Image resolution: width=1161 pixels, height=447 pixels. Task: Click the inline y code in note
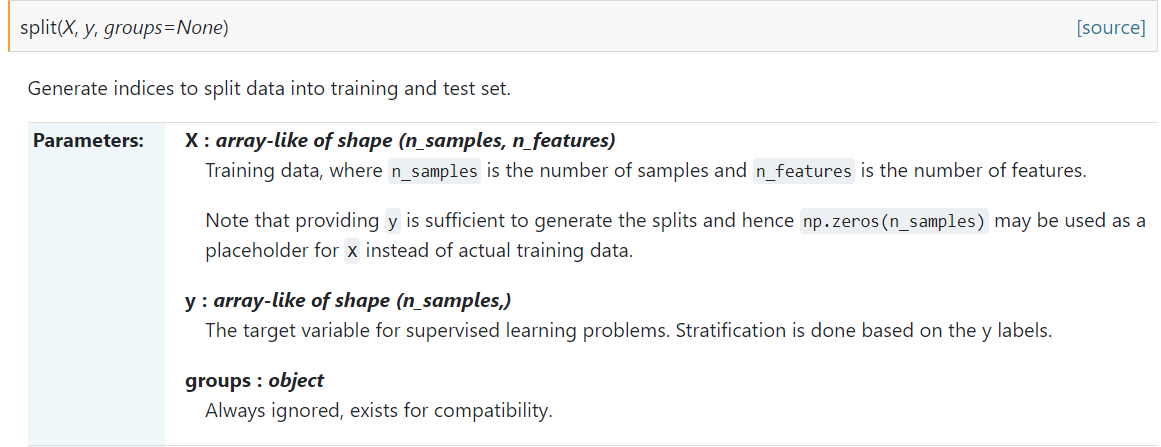point(392,221)
